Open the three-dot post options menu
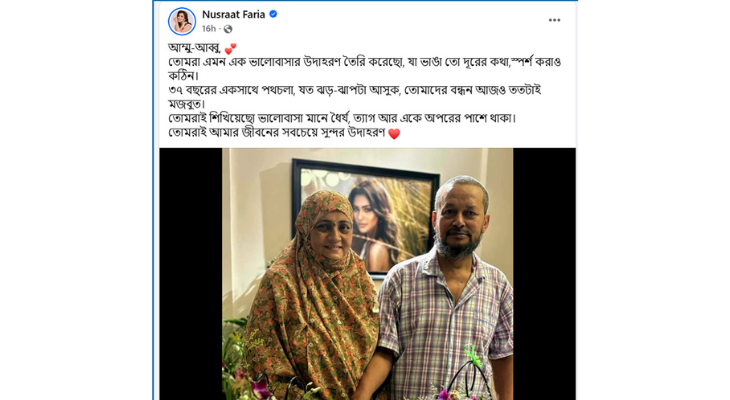The image size is (730, 400). [554, 20]
